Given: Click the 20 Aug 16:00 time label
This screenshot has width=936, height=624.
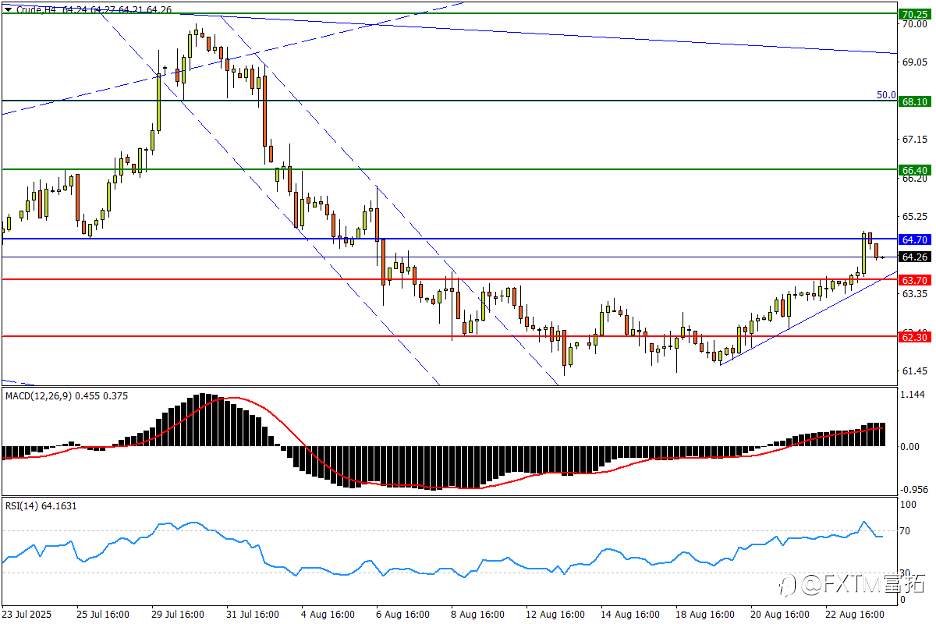Looking at the screenshot, I should (x=780, y=614).
